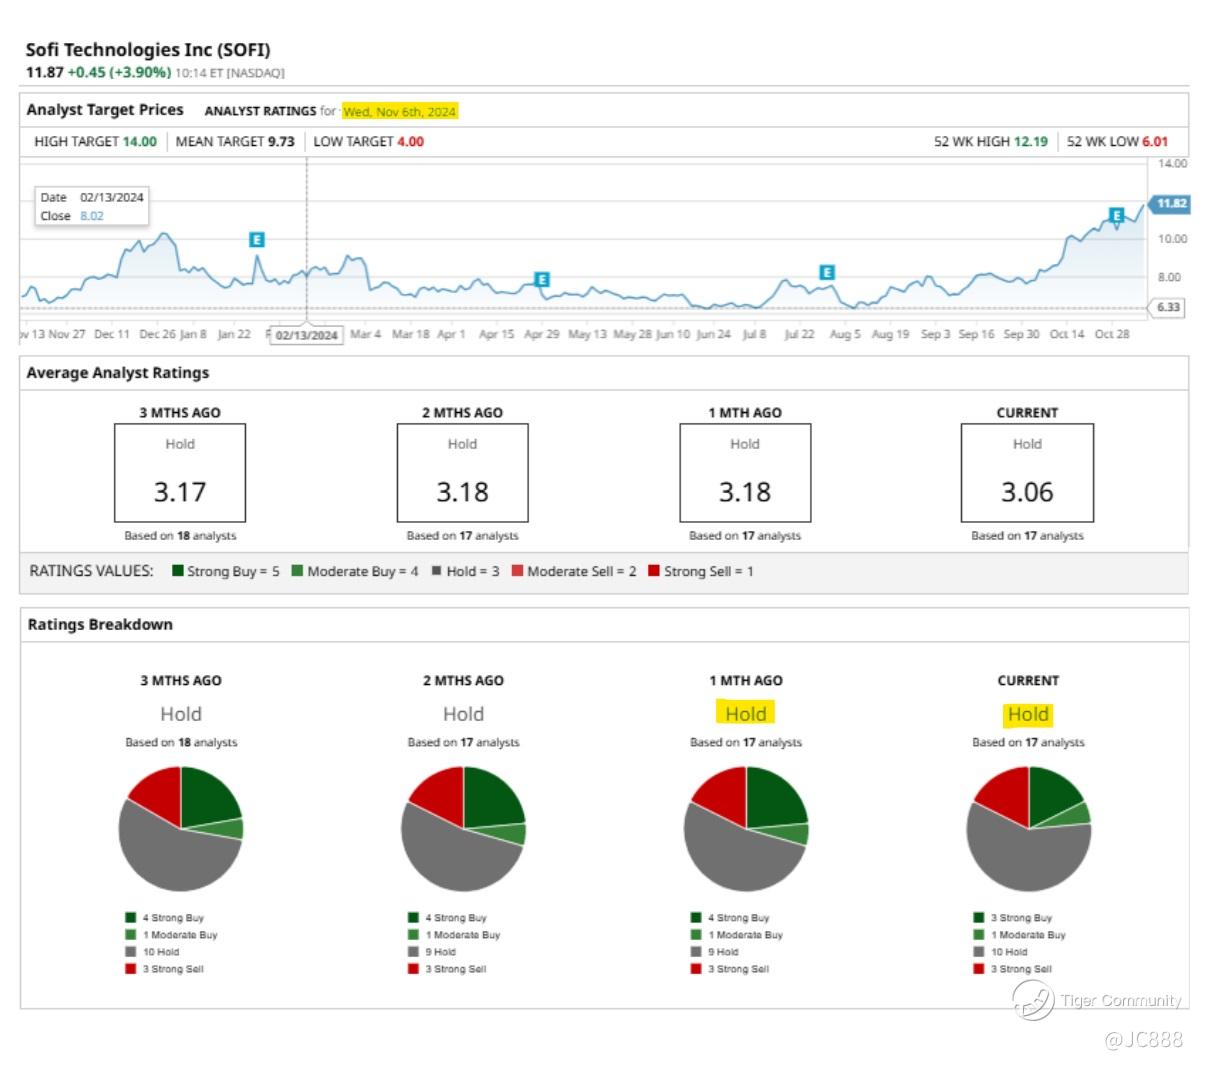Click the earnings 'E' marker near Jul 22
The width and height of the screenshot is (1207, 1067).
(827, 272)
